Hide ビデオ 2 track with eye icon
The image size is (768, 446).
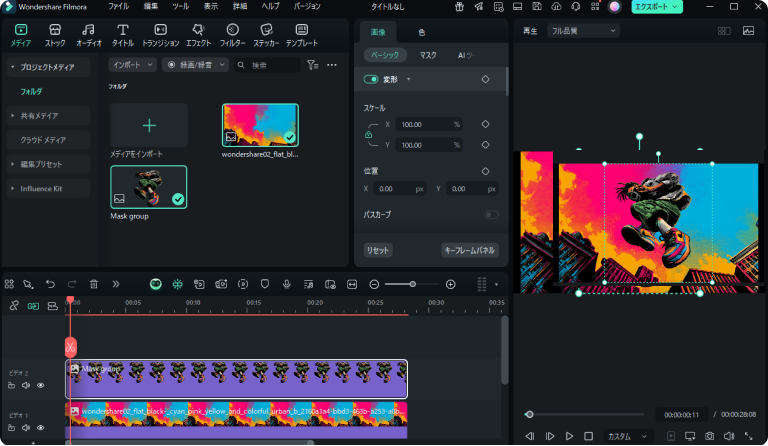(41, 385)
